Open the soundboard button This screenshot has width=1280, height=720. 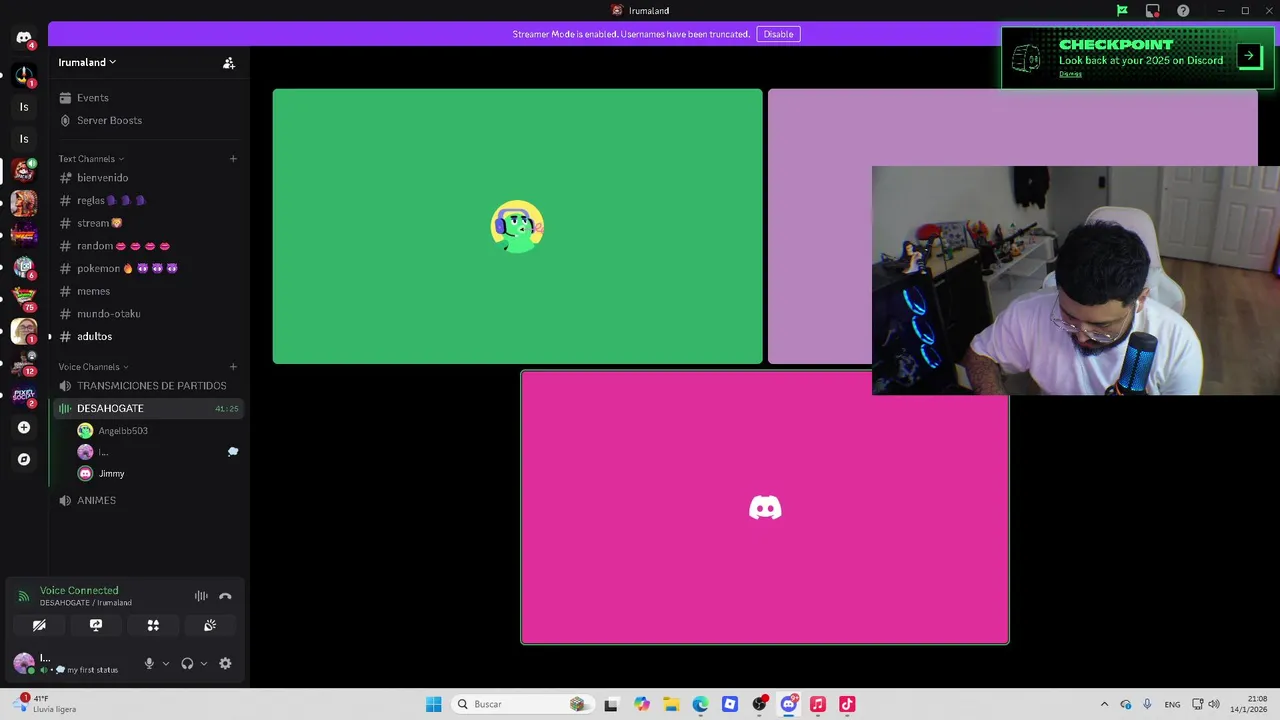pyautogui.click(x=210, y=625)
